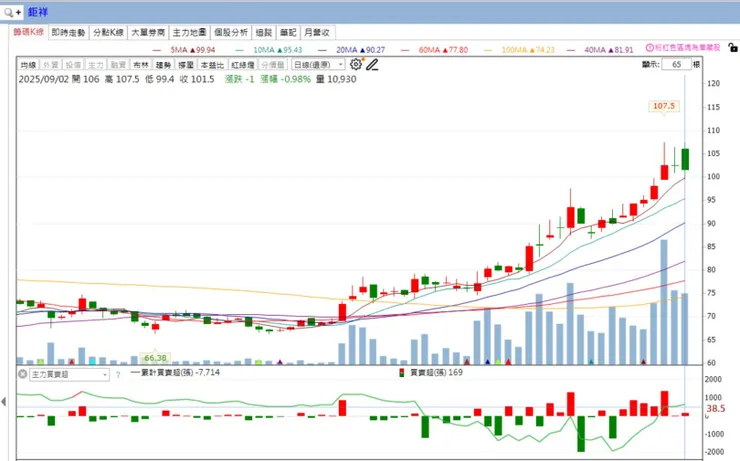The width and height of the screenshot is (740, 461).
Task: Switch to the 組股 tab
Action: coord(264,33)
